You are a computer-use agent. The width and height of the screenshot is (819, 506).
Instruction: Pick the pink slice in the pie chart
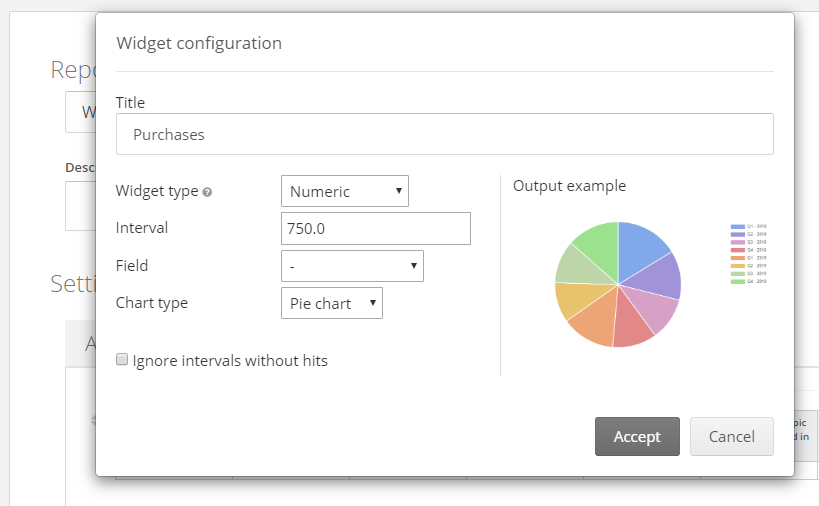tap(657, 311)
